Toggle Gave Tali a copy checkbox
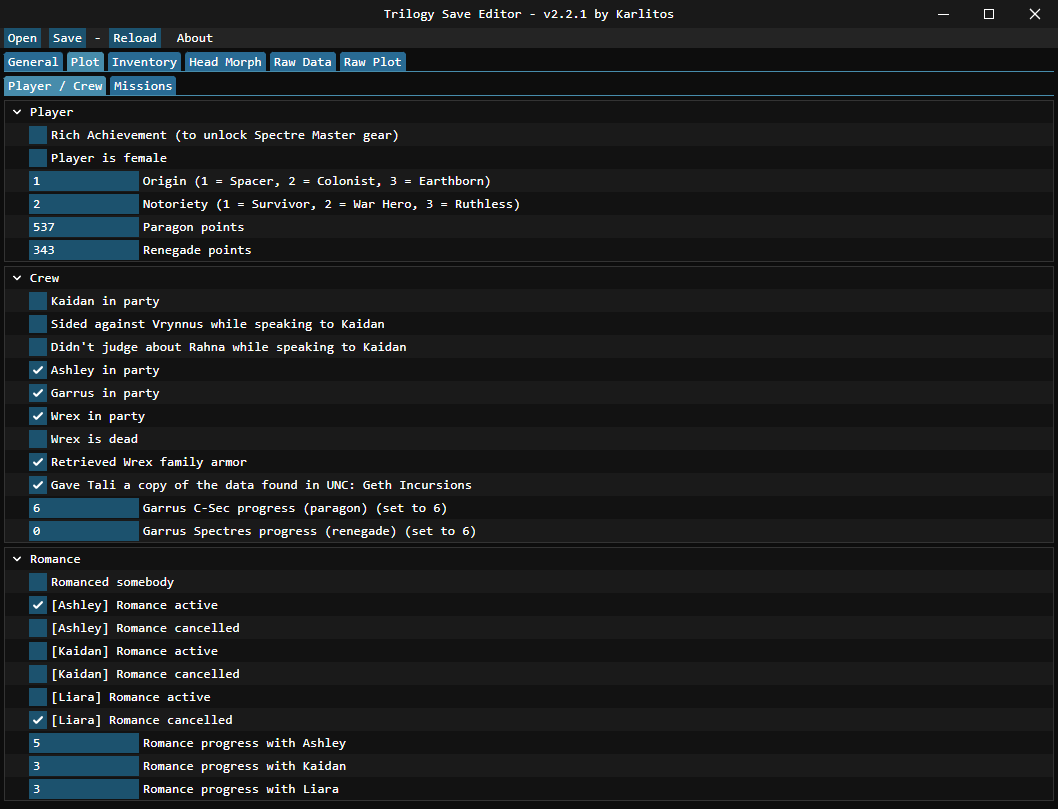The width and height of the screenshot is (1058, 809). [x=38, y=485]
